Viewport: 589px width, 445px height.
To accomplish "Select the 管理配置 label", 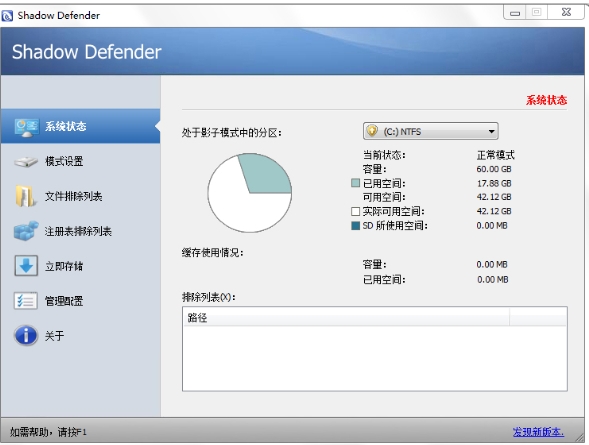I will tap(64, 301).
